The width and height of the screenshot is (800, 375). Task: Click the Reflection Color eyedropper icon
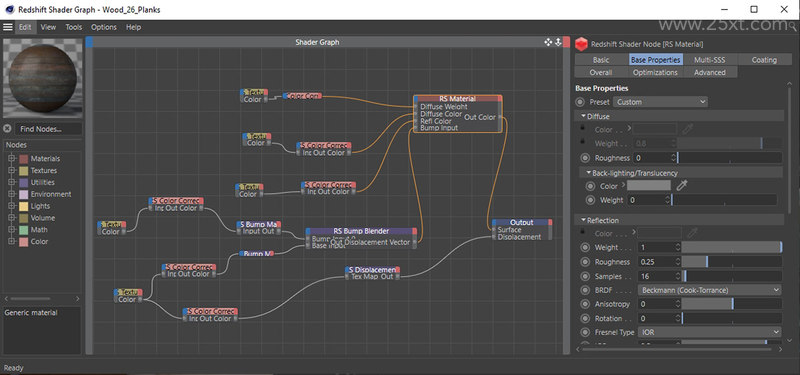692,234
